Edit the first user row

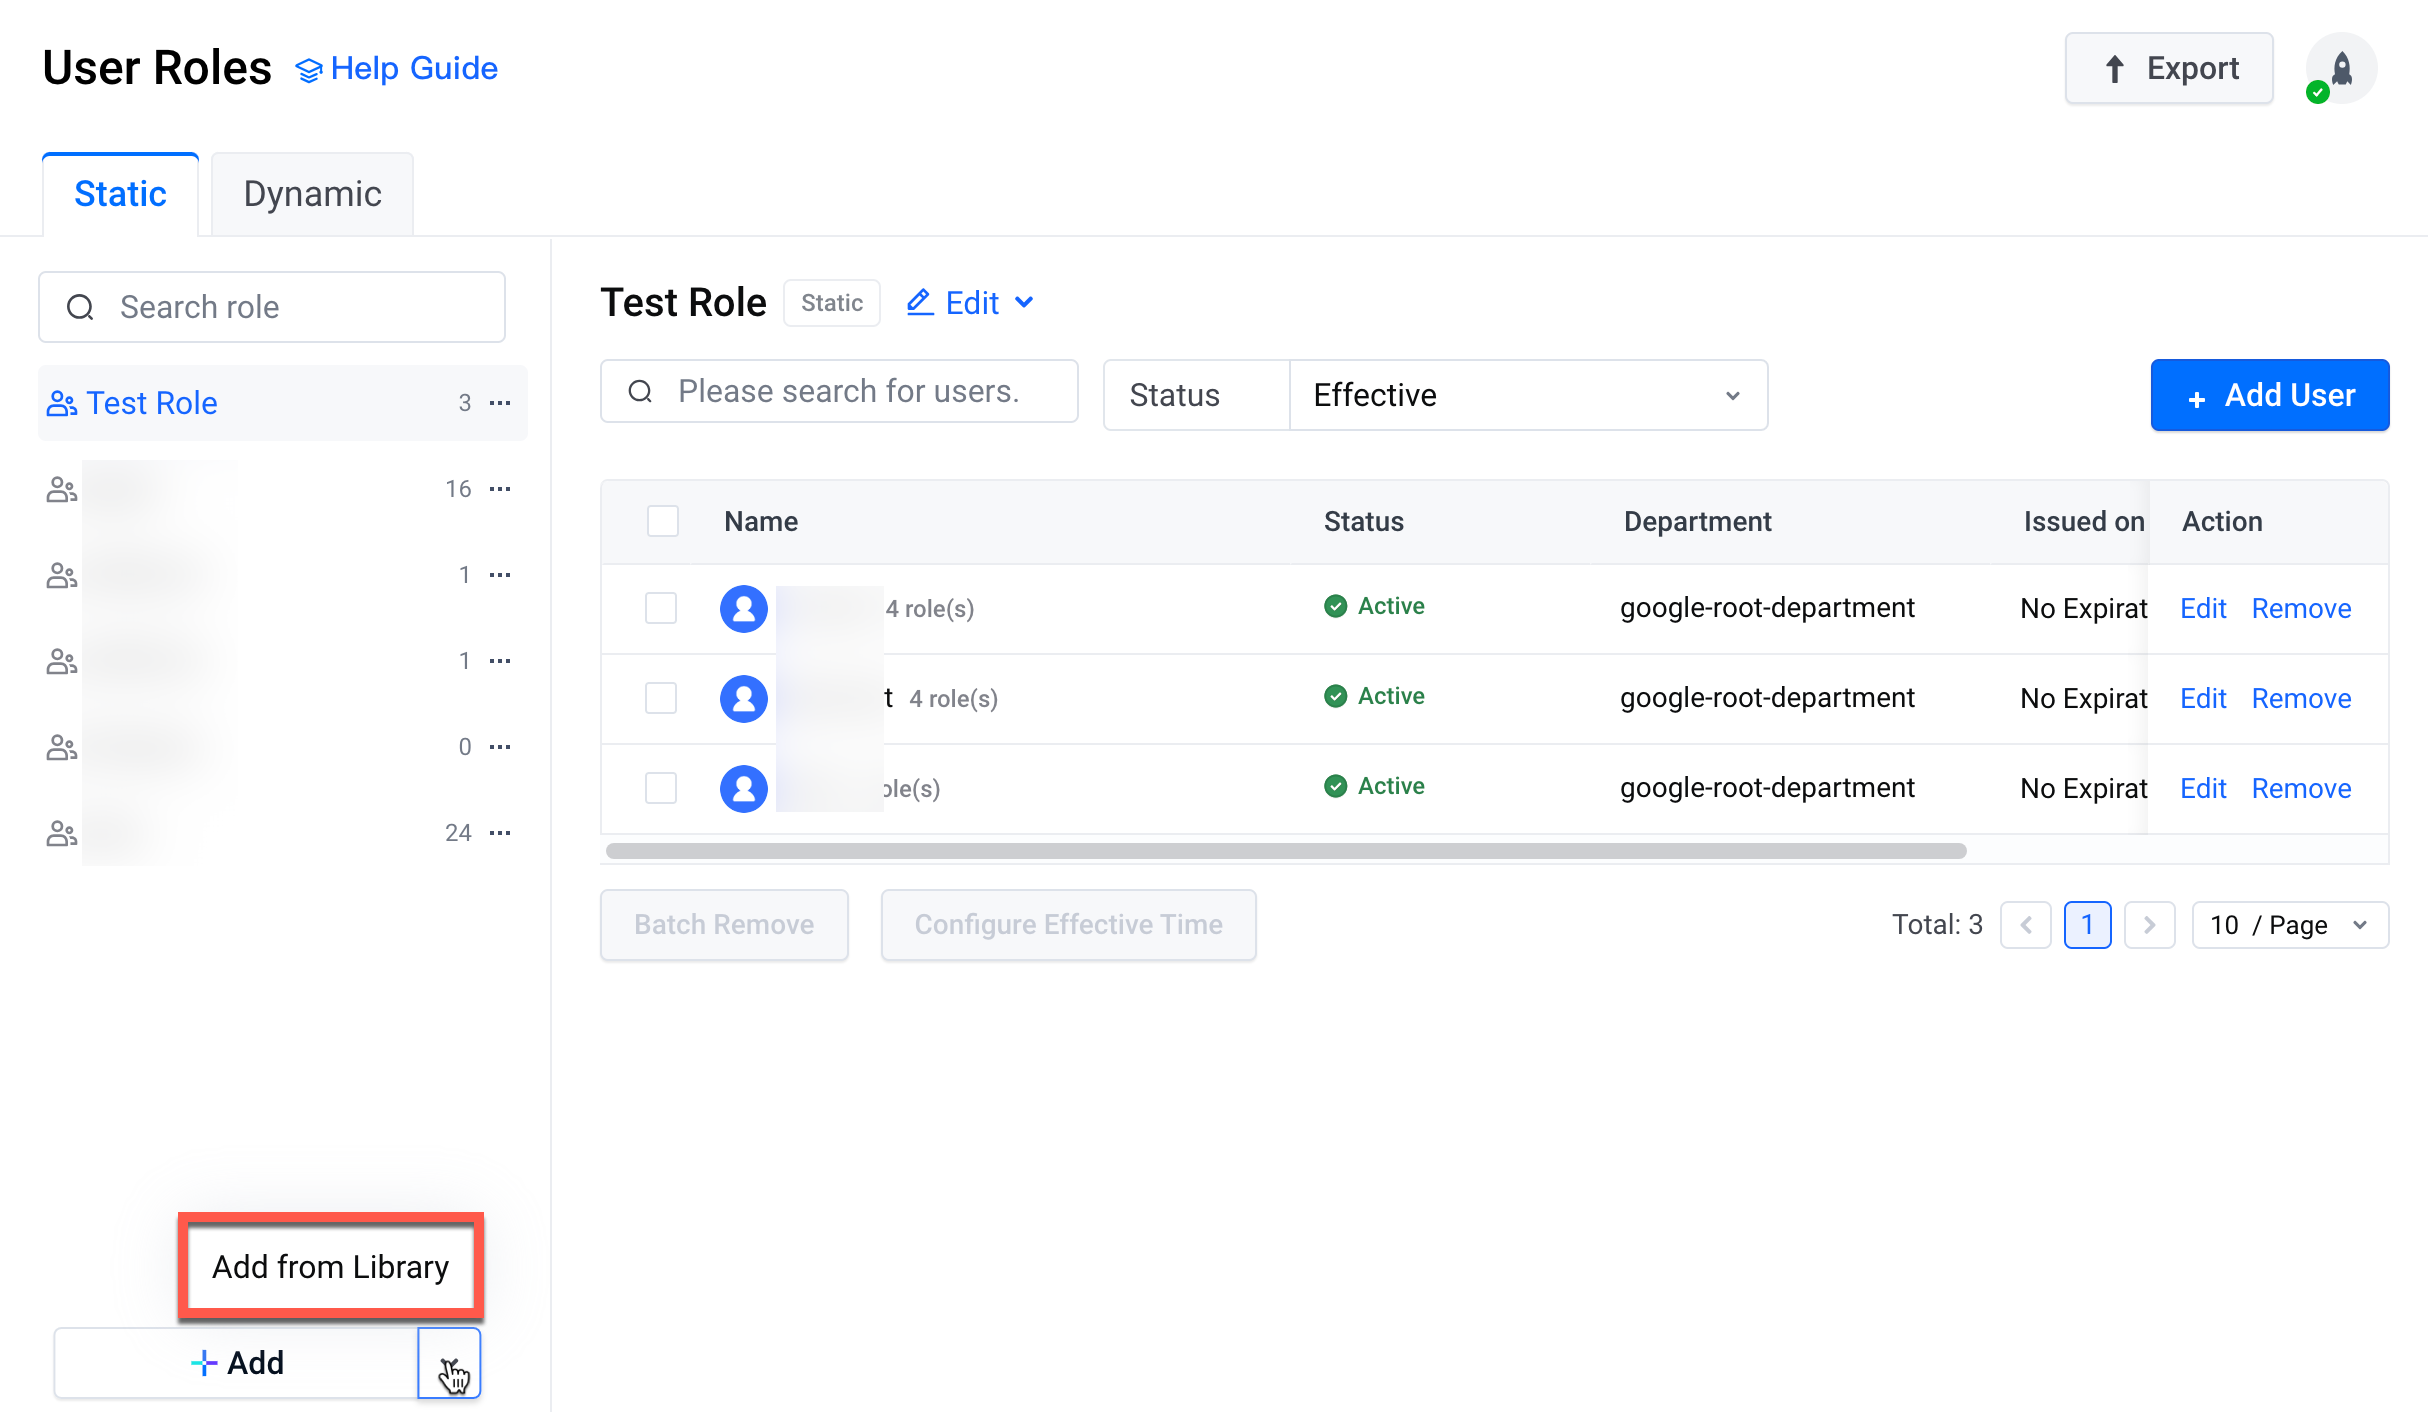2203,608
